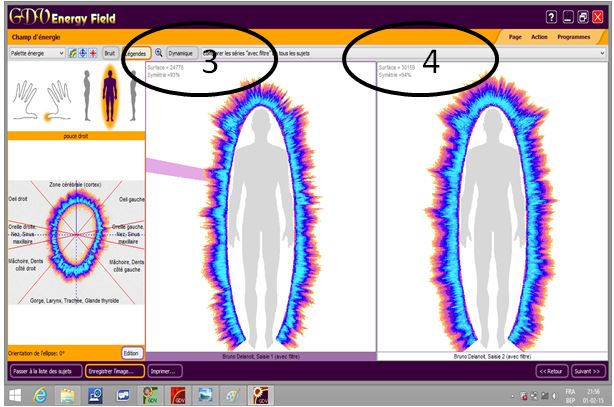This screenshot has width=614, height=407.
Task: Expand the dropdown arrow at toolbar far right
Action: click(602, 52)
